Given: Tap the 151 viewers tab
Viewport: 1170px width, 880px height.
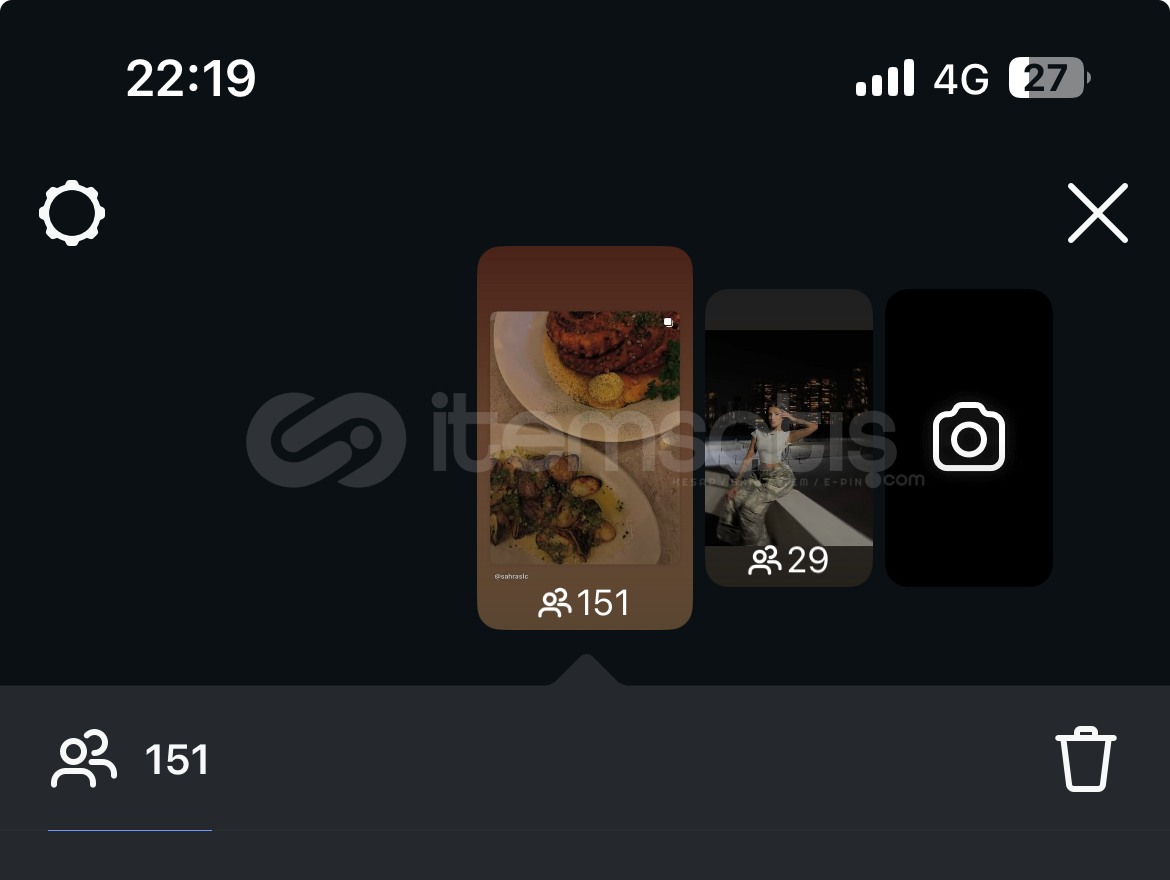Looking at the screenshot, I should 130,760.
